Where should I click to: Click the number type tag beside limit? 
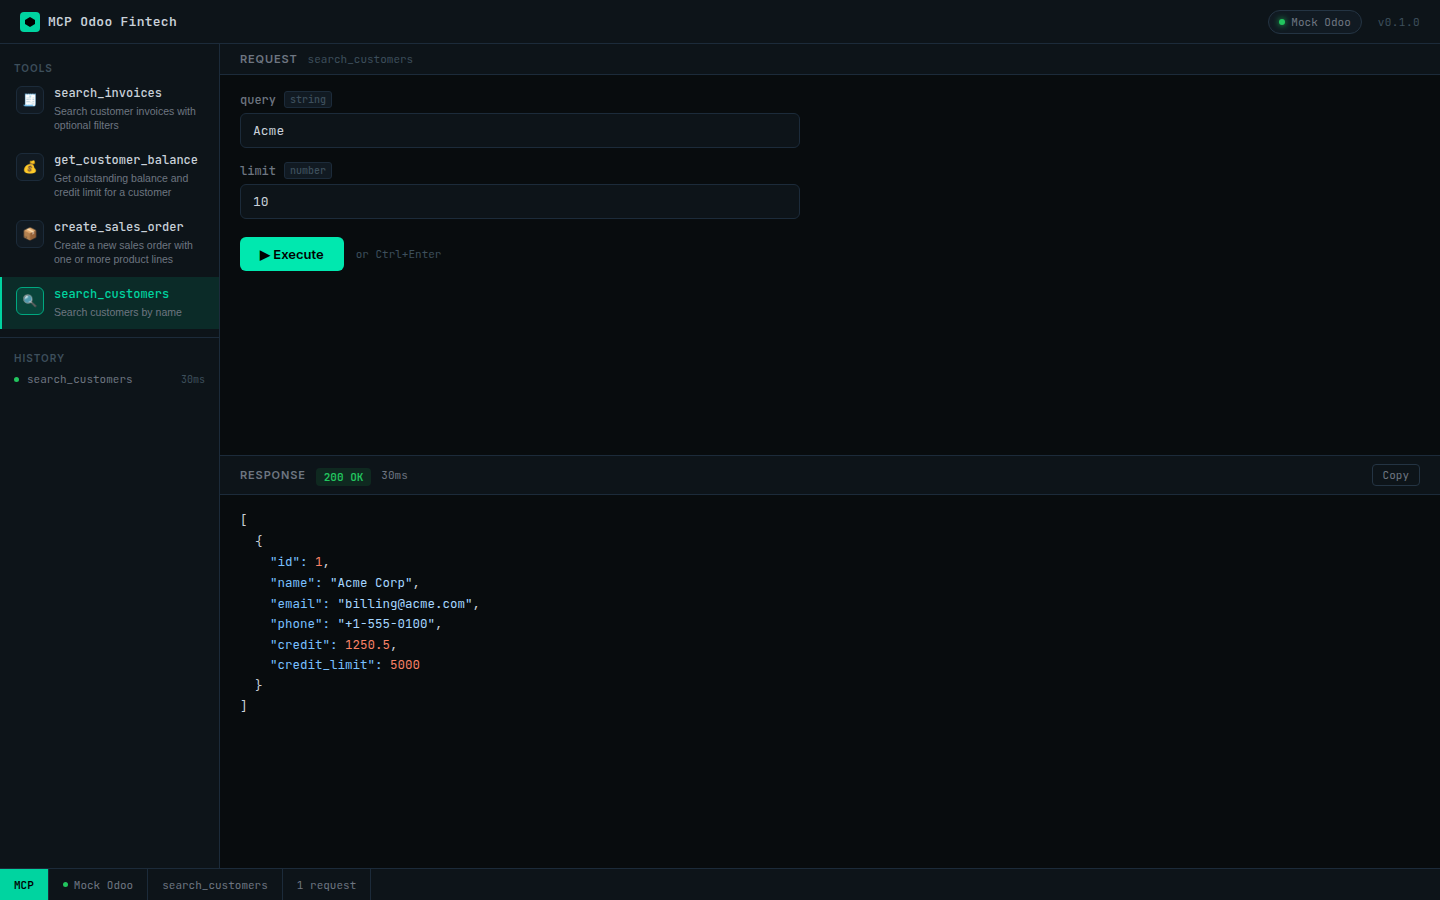click(x=308, y=171)
